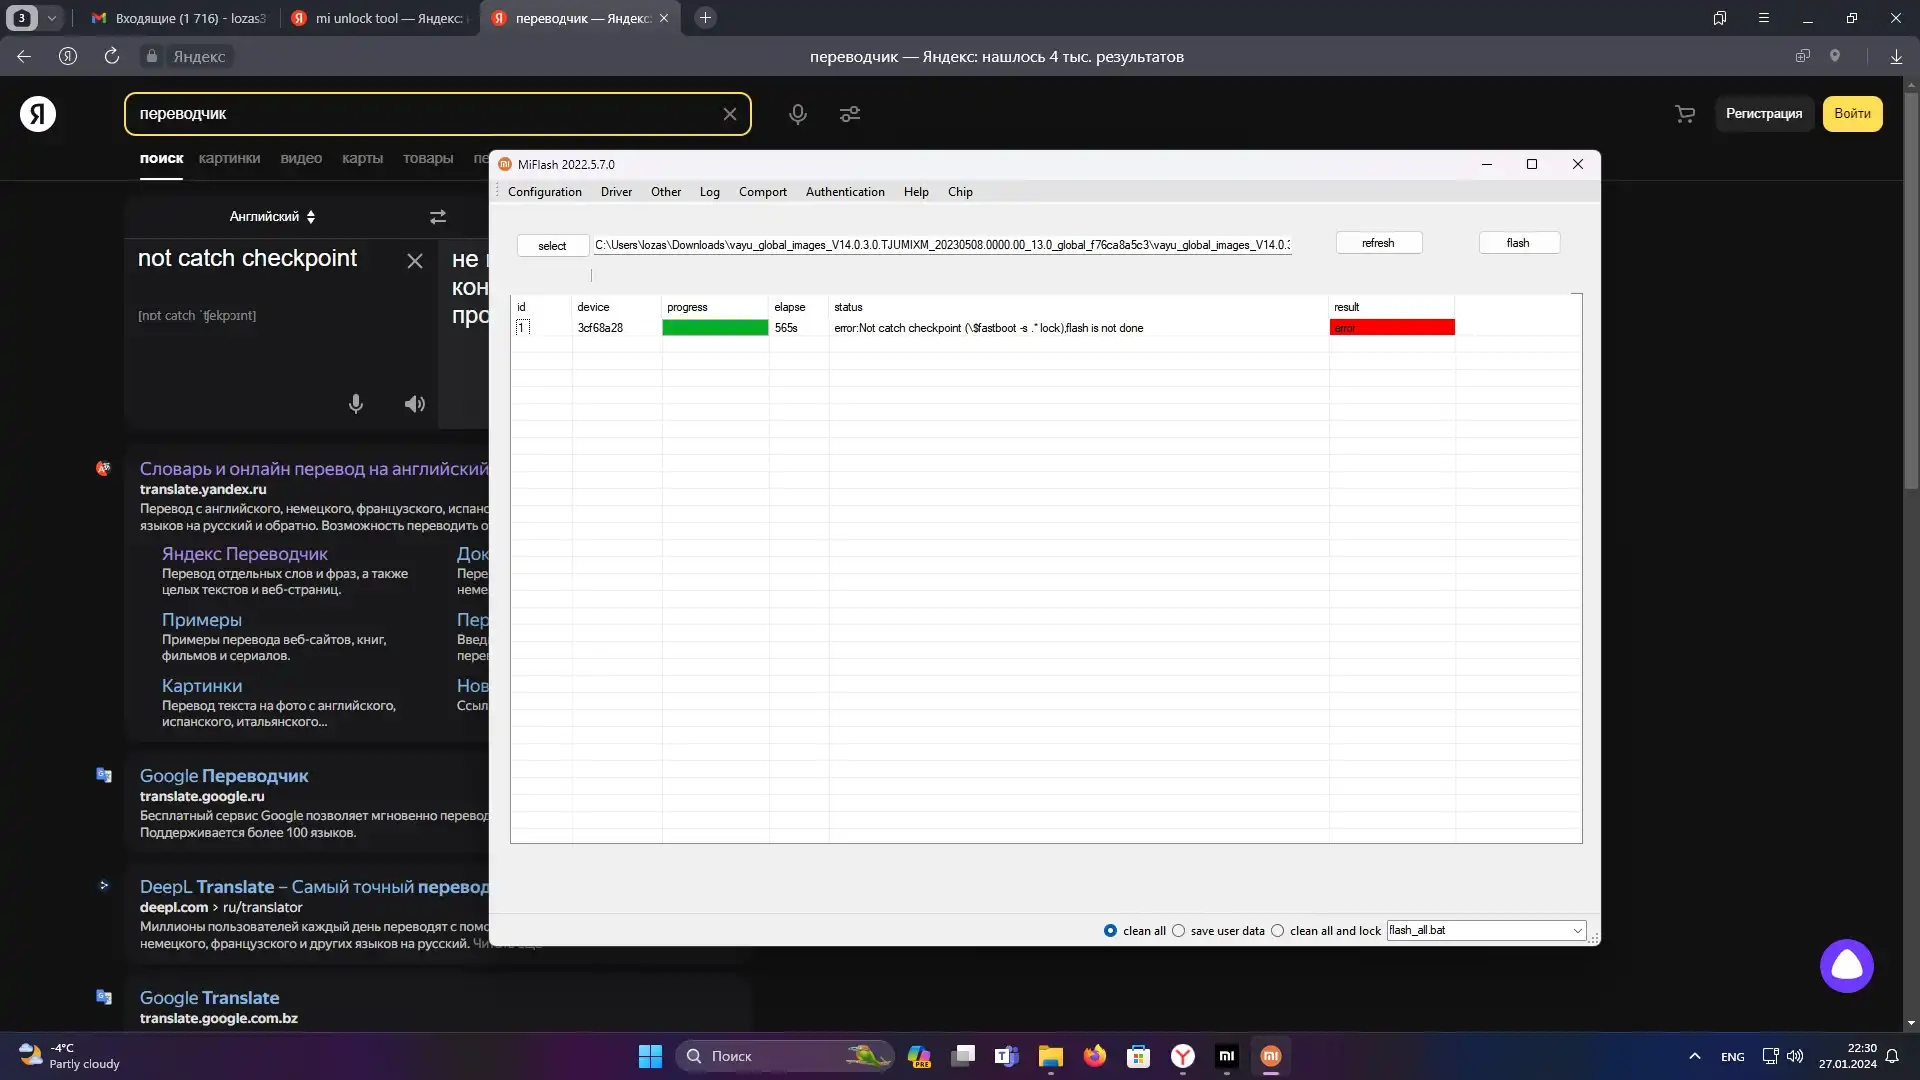Open the Other menu in MiFlash
Image resolution: width=1920 pixels, height=1080 pixels.
[x=666, y=192]
